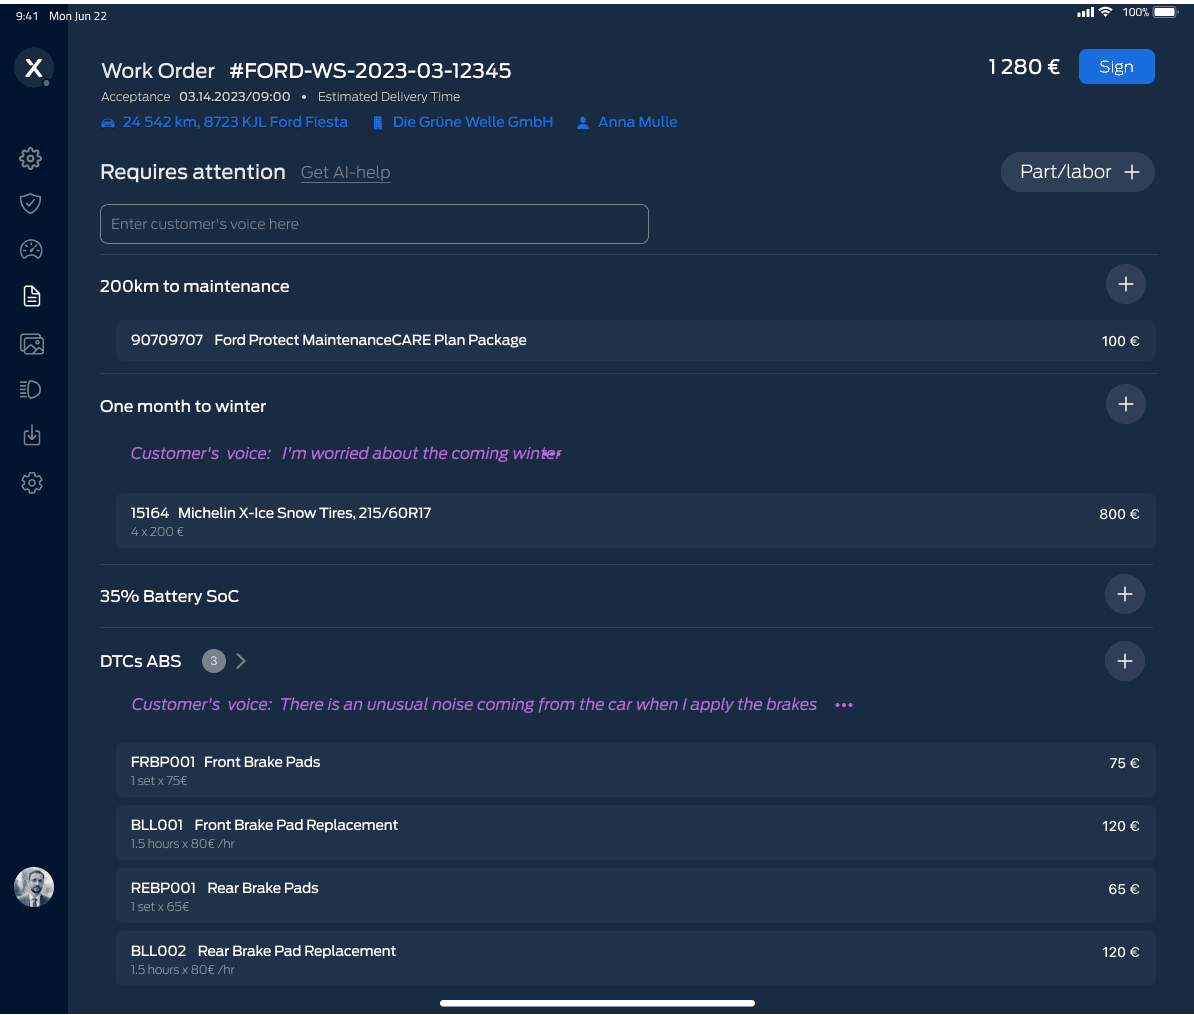Open Die Grüne Welle GmbH company link
The height and width of the screenshot is (1015, 1194).
[x=473, y=122]
